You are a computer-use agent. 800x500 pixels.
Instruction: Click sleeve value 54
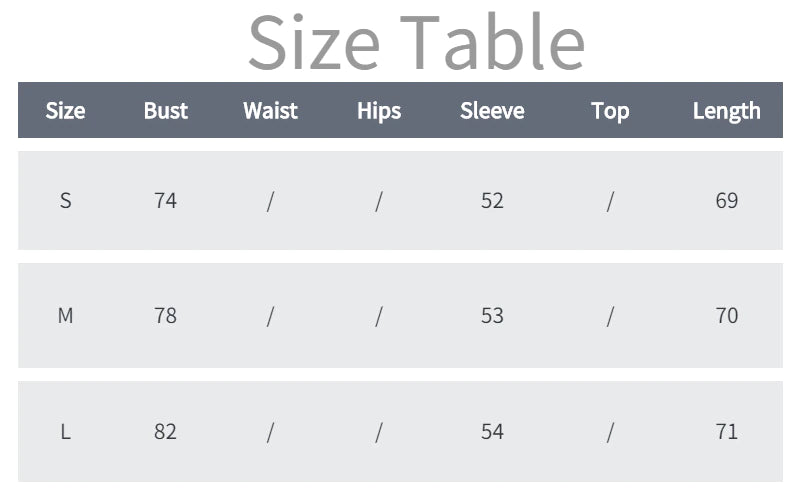click(492, 432)
